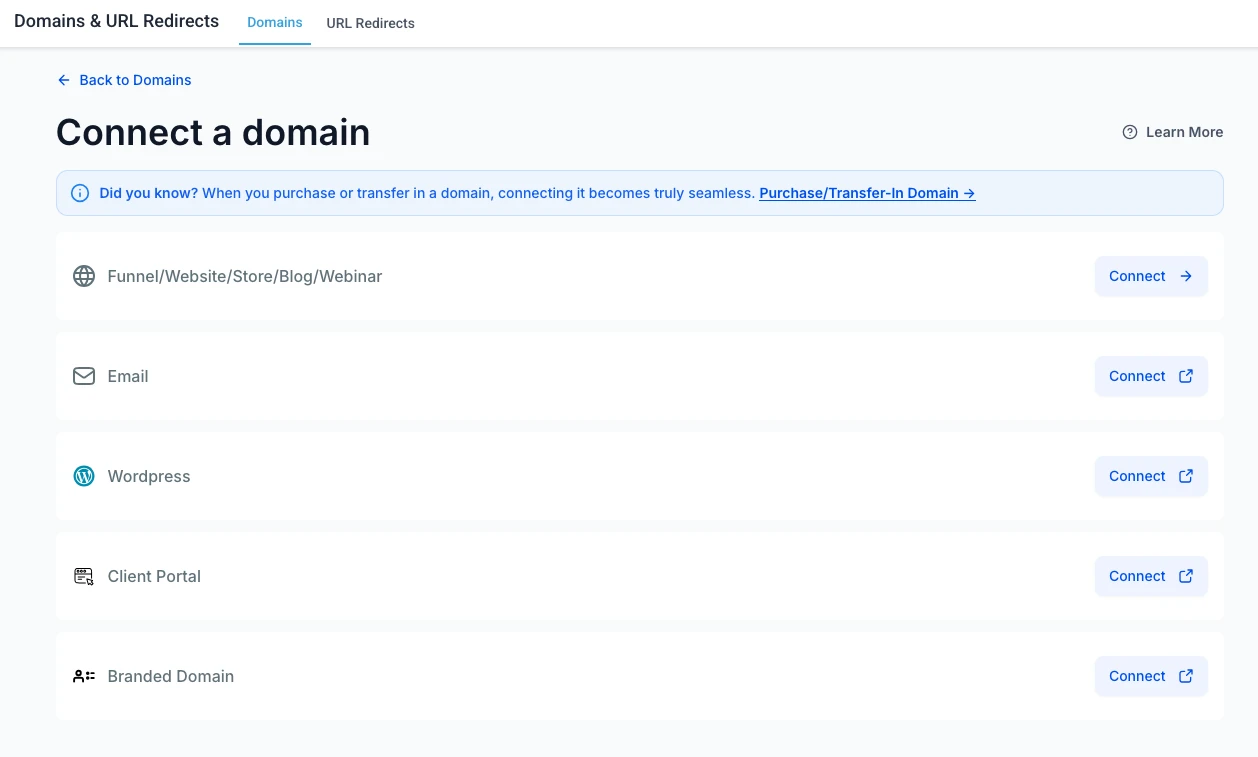Screen dimensions: 1258x757
Task: Click the external link icon in Branded Domain Connect button
Action: (x=1186, y=676)
